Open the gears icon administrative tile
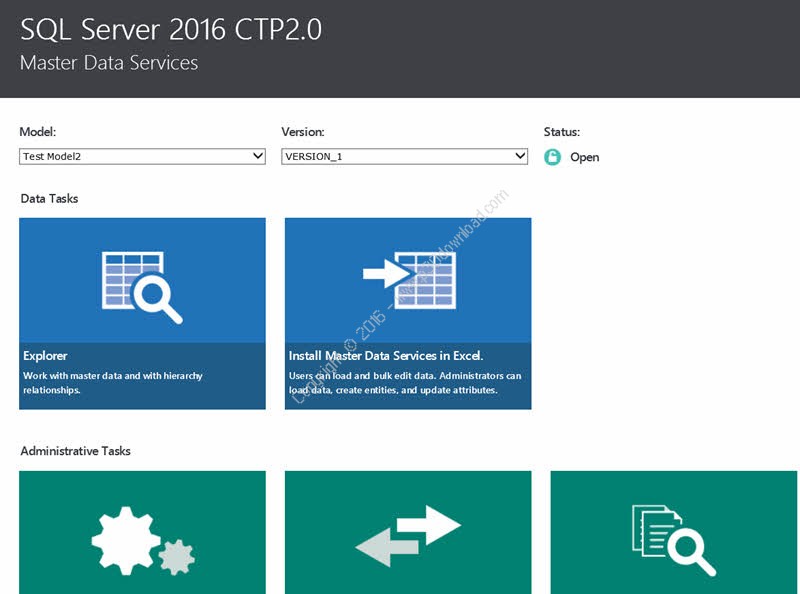Viewport: 800px width, 594px height. click(142, 540)
